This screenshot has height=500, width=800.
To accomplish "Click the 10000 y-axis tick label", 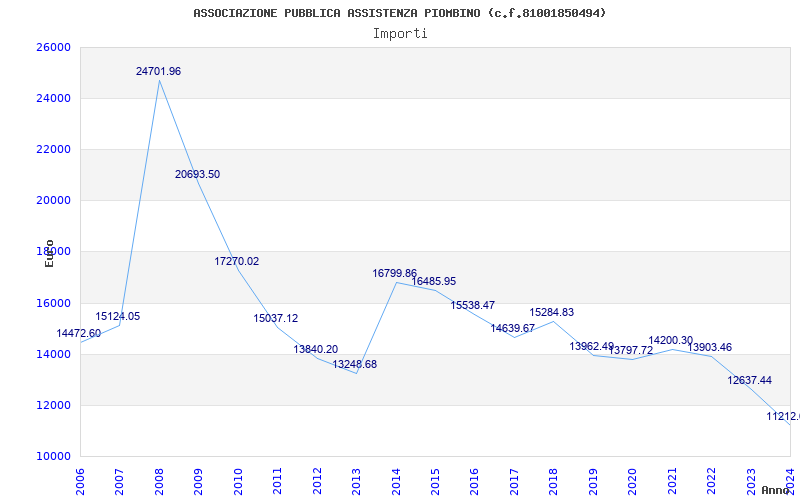I will click(53, 456).
